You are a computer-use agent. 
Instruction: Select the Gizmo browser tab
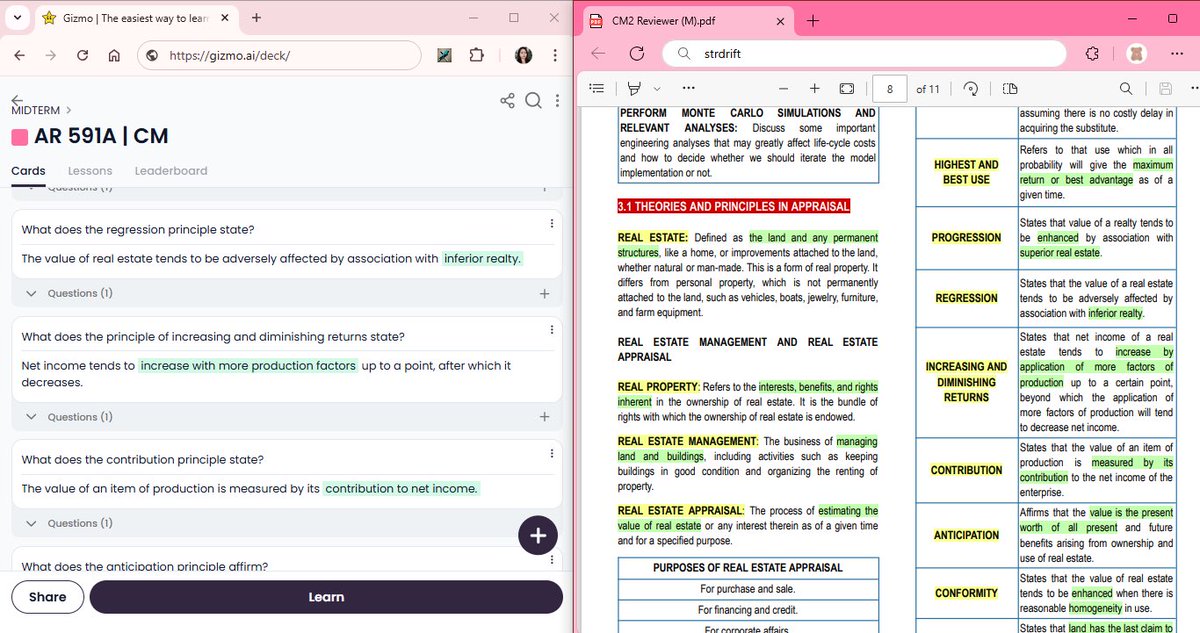pos(135,18)
